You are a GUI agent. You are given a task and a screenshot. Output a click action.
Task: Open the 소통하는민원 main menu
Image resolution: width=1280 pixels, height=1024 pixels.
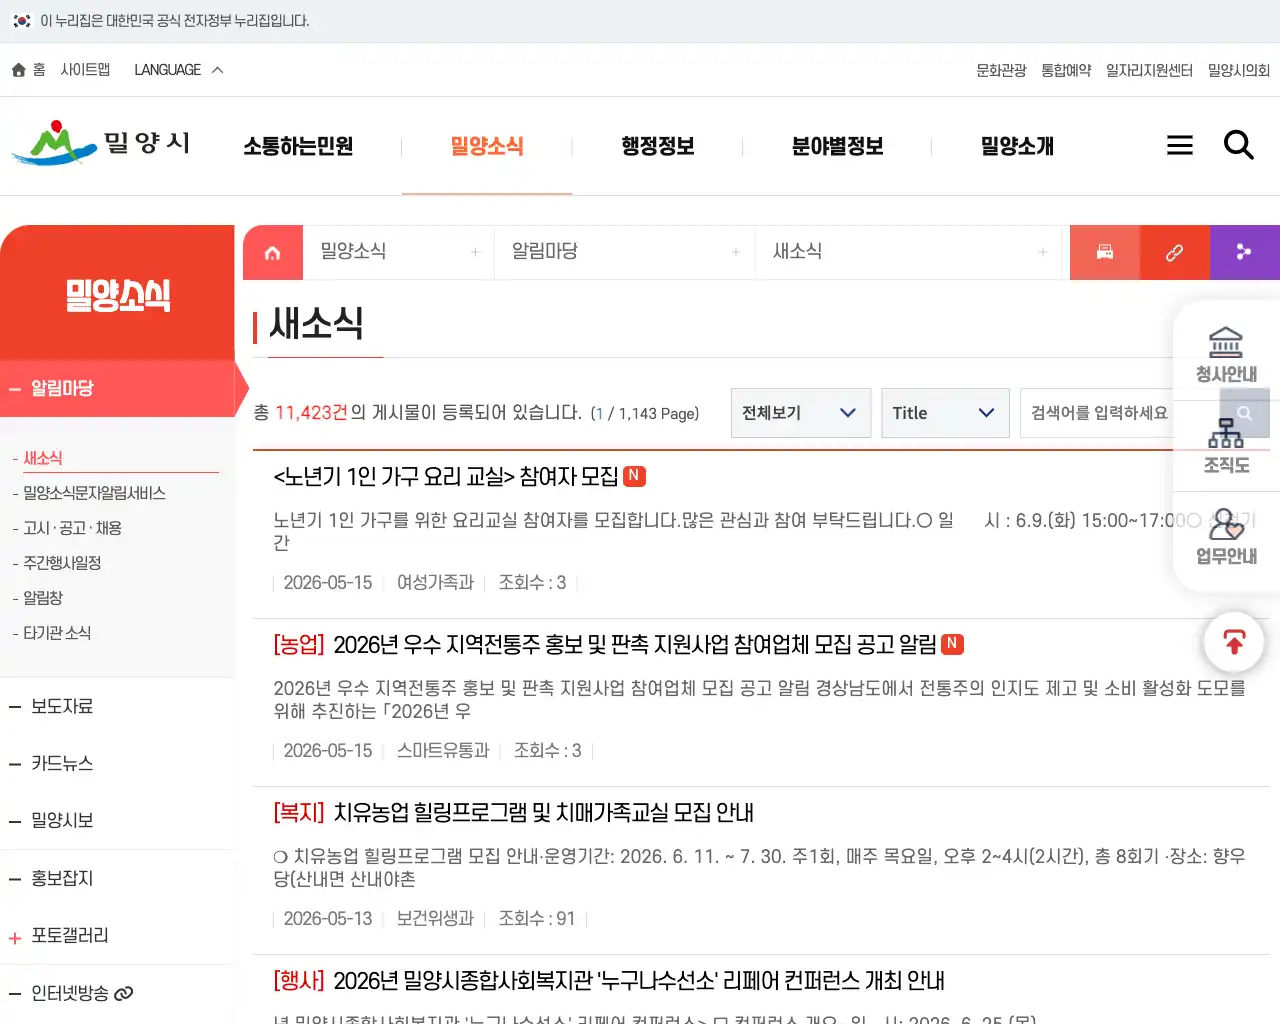[x=298, y=146]
